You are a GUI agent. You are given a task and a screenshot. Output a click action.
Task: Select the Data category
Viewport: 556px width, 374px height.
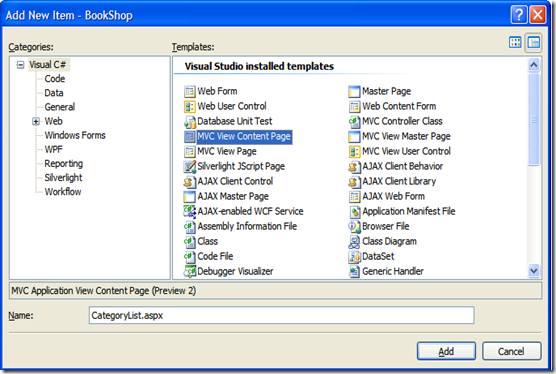click(54, 93)
